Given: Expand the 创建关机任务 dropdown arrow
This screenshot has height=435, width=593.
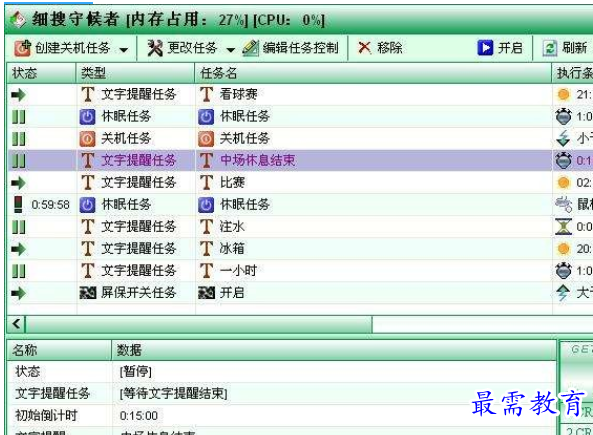Looking at the screenshot, I should pos(124,50).
